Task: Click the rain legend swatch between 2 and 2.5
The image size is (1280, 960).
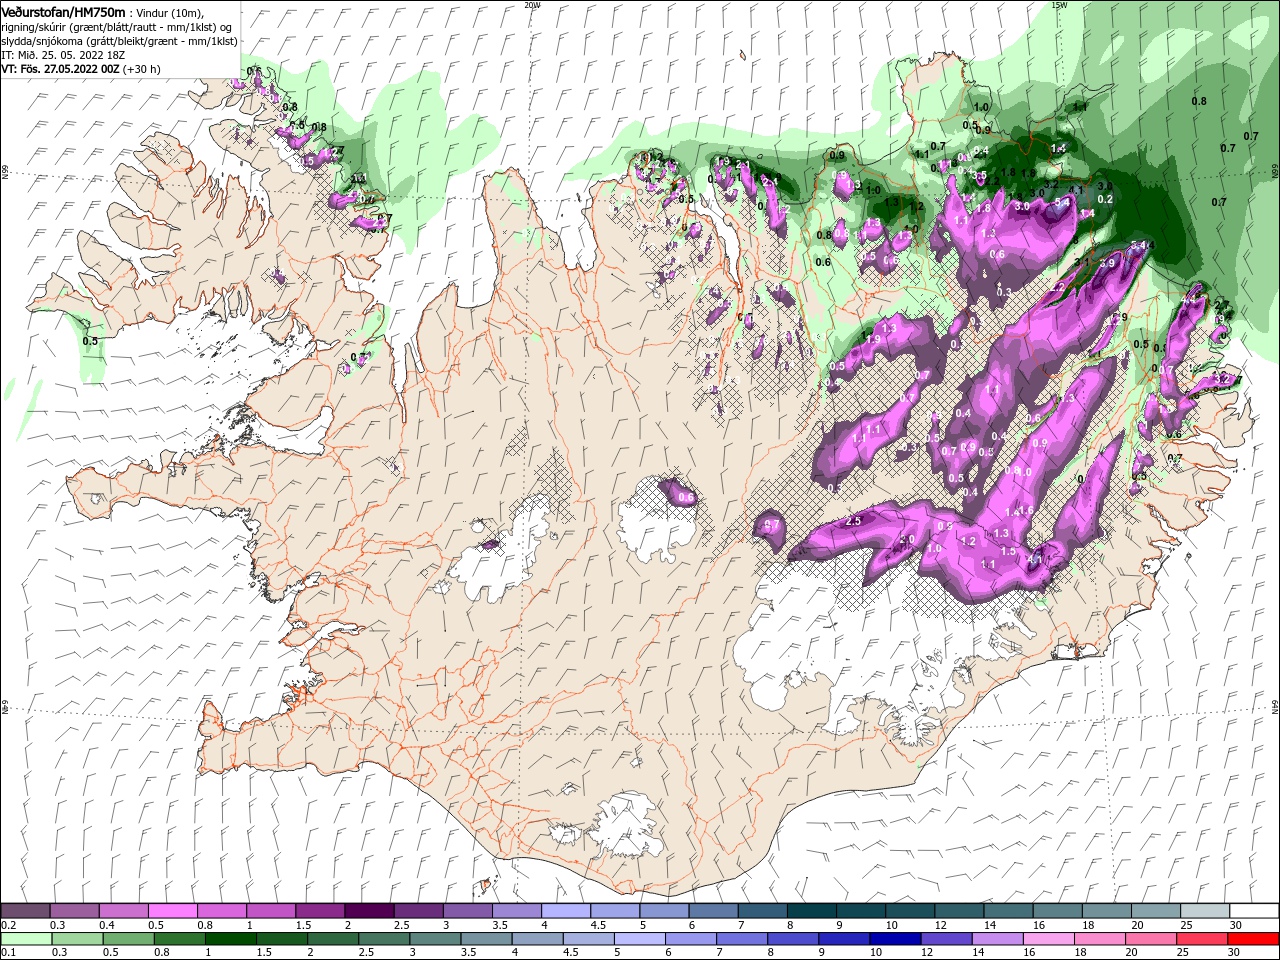Action: 334,939
